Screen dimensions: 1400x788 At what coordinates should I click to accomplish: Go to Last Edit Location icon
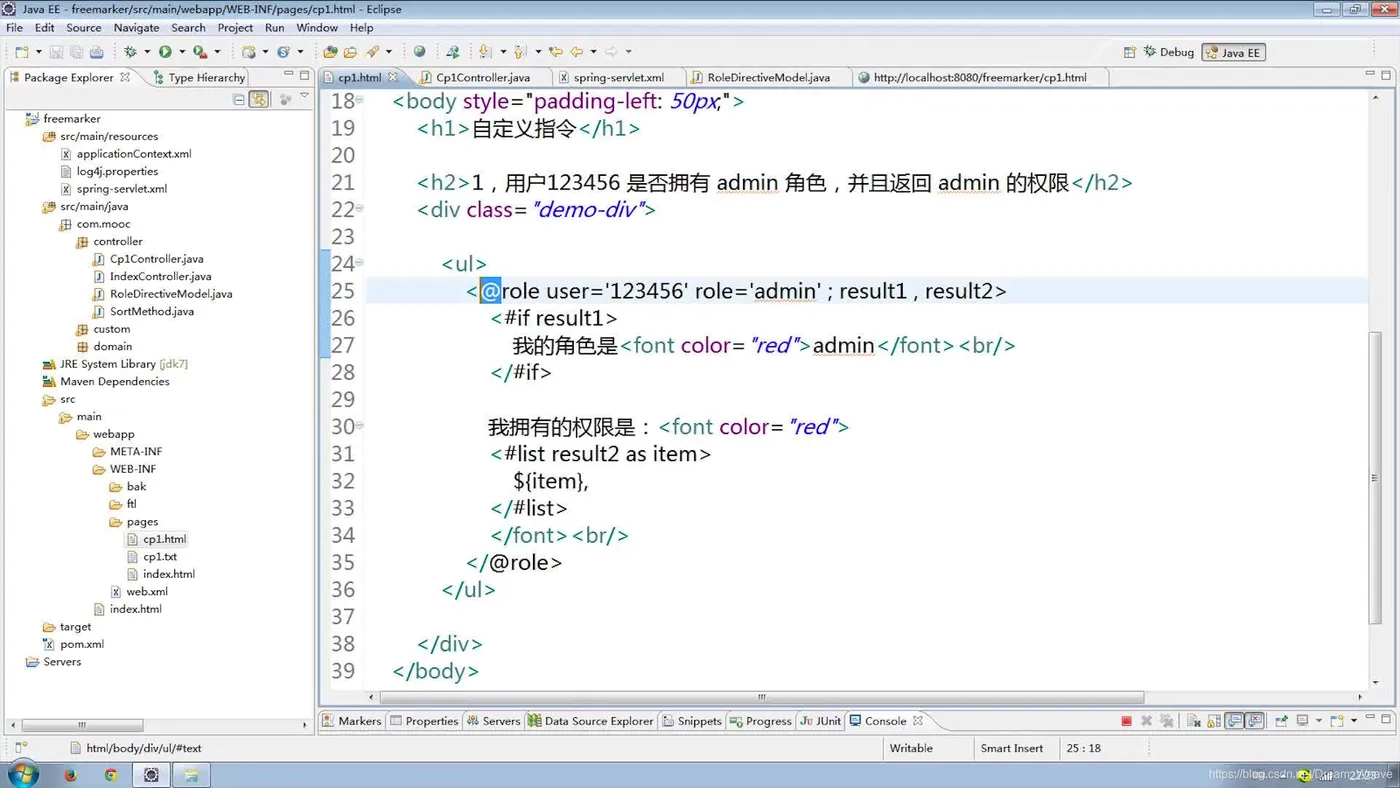(x=555, y=52)
